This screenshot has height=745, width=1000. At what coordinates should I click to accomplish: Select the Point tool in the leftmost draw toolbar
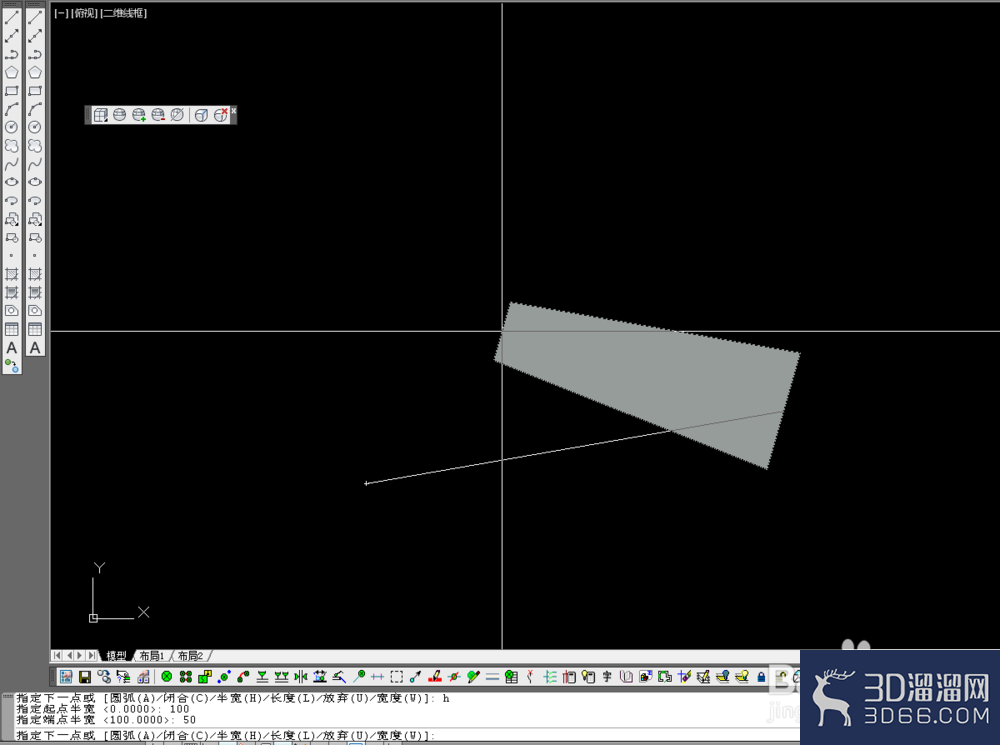[x=11, y=255]
